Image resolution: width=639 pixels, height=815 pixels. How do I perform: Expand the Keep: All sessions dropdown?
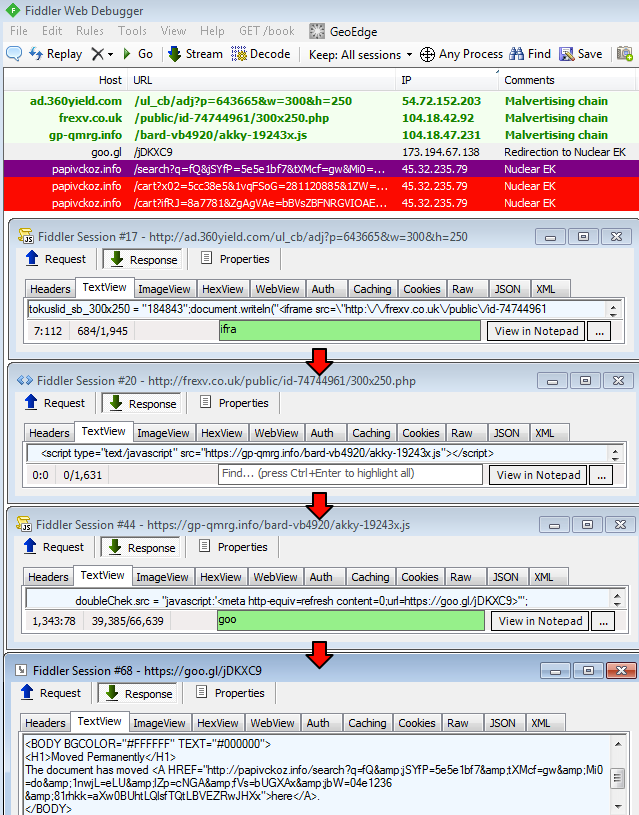tap(360, 54)
